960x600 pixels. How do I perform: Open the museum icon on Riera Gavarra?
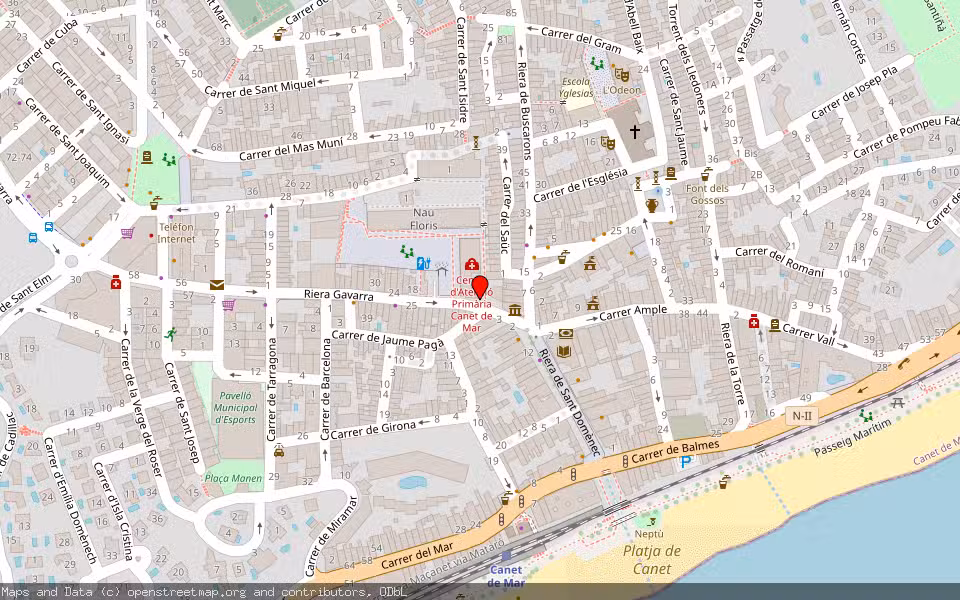click(x=515, y=309)
